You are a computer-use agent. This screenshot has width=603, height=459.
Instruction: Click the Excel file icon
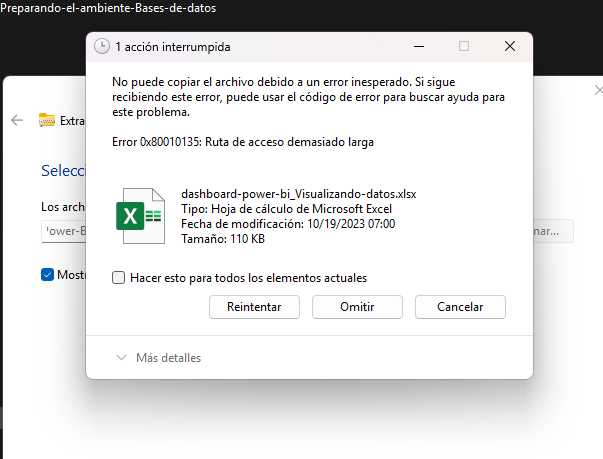pyautogui.click(x=141, y=216)
